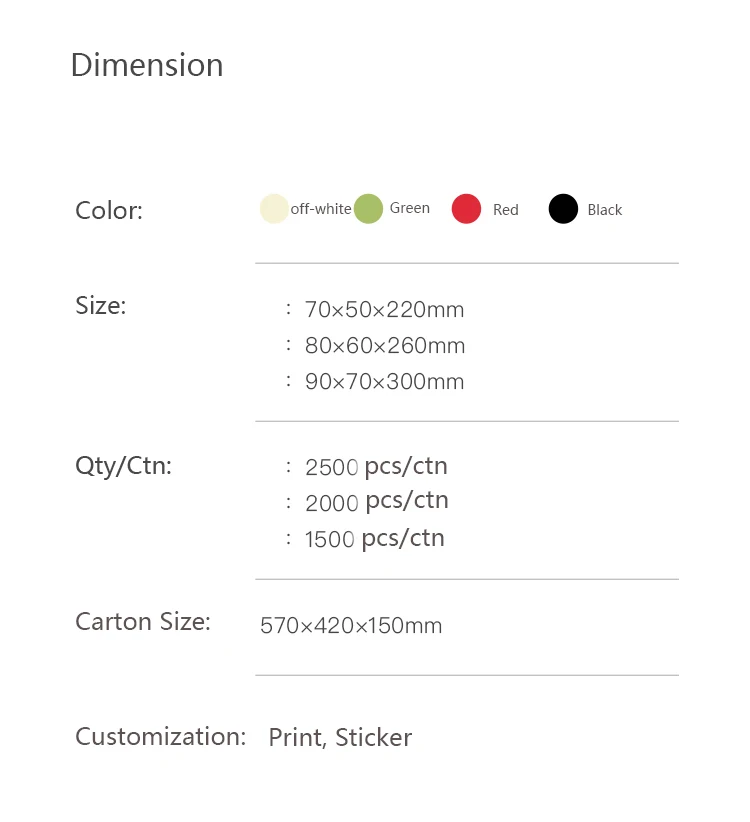Click the Qty/Ctn: row label
The width and height of the screenshot is (750, 822).
[x=124, y=466]
